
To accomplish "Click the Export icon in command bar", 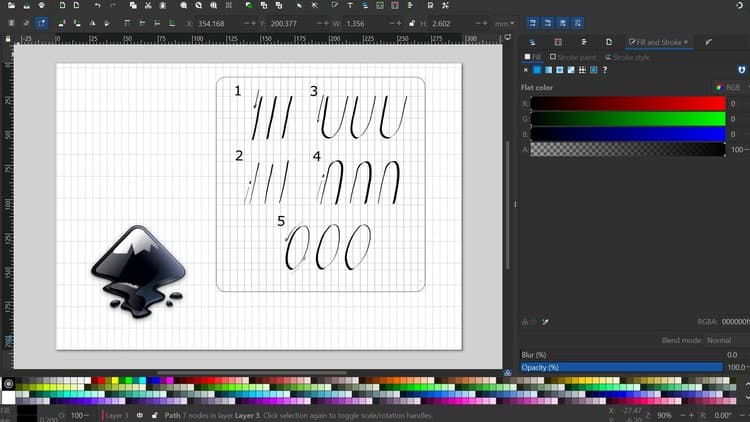I will pyautogui.click(x=77, y=5).
